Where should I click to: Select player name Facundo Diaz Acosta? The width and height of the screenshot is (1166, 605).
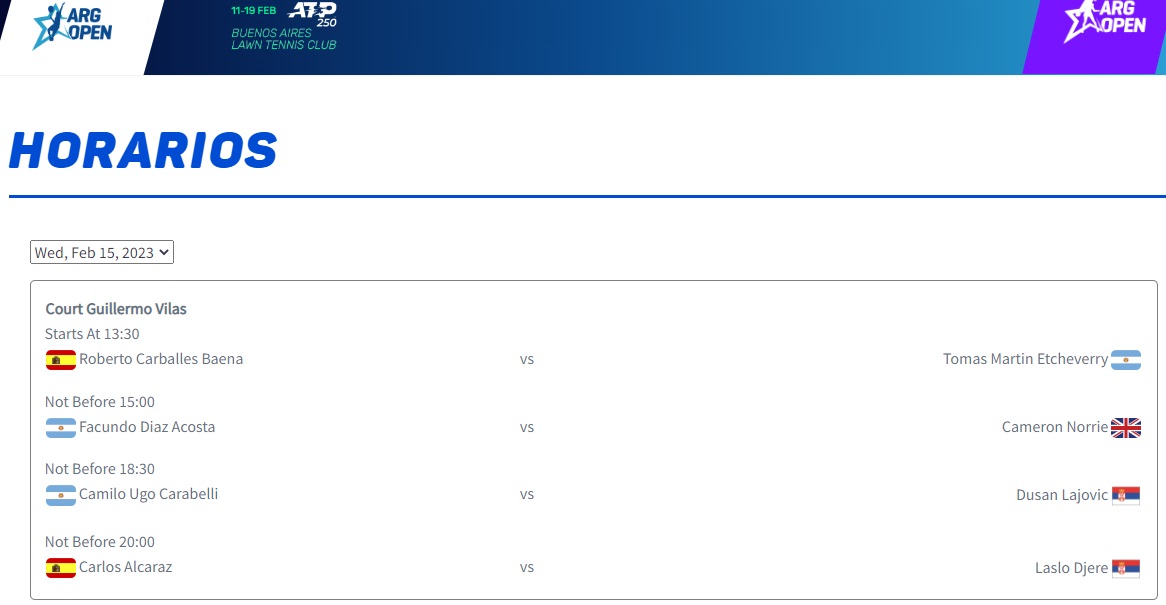(x=146, y=427)
